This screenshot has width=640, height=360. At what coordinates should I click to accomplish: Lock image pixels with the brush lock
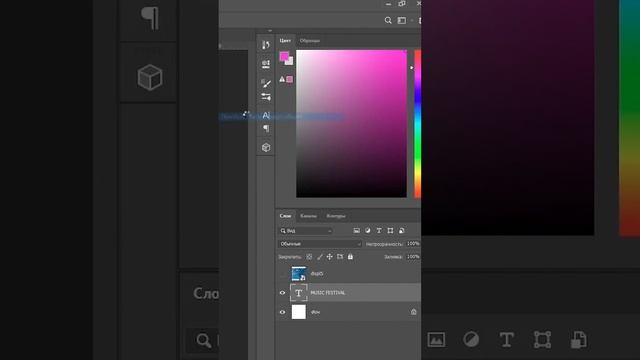point(320,257)
